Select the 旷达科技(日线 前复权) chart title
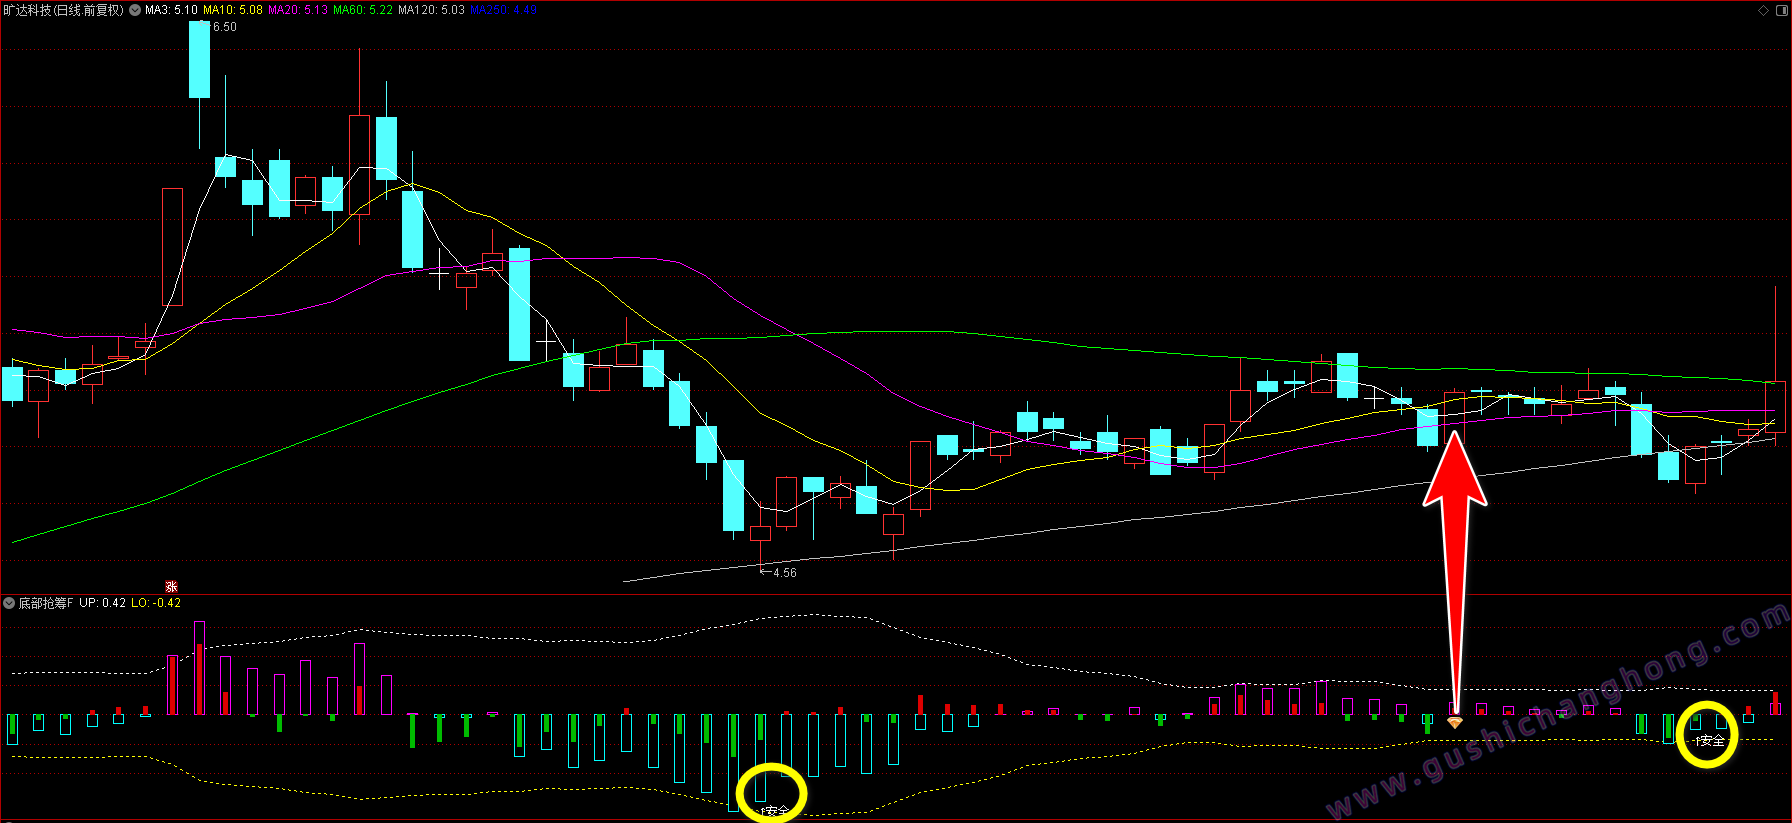 pyautogui.click(x=64, y=10)
